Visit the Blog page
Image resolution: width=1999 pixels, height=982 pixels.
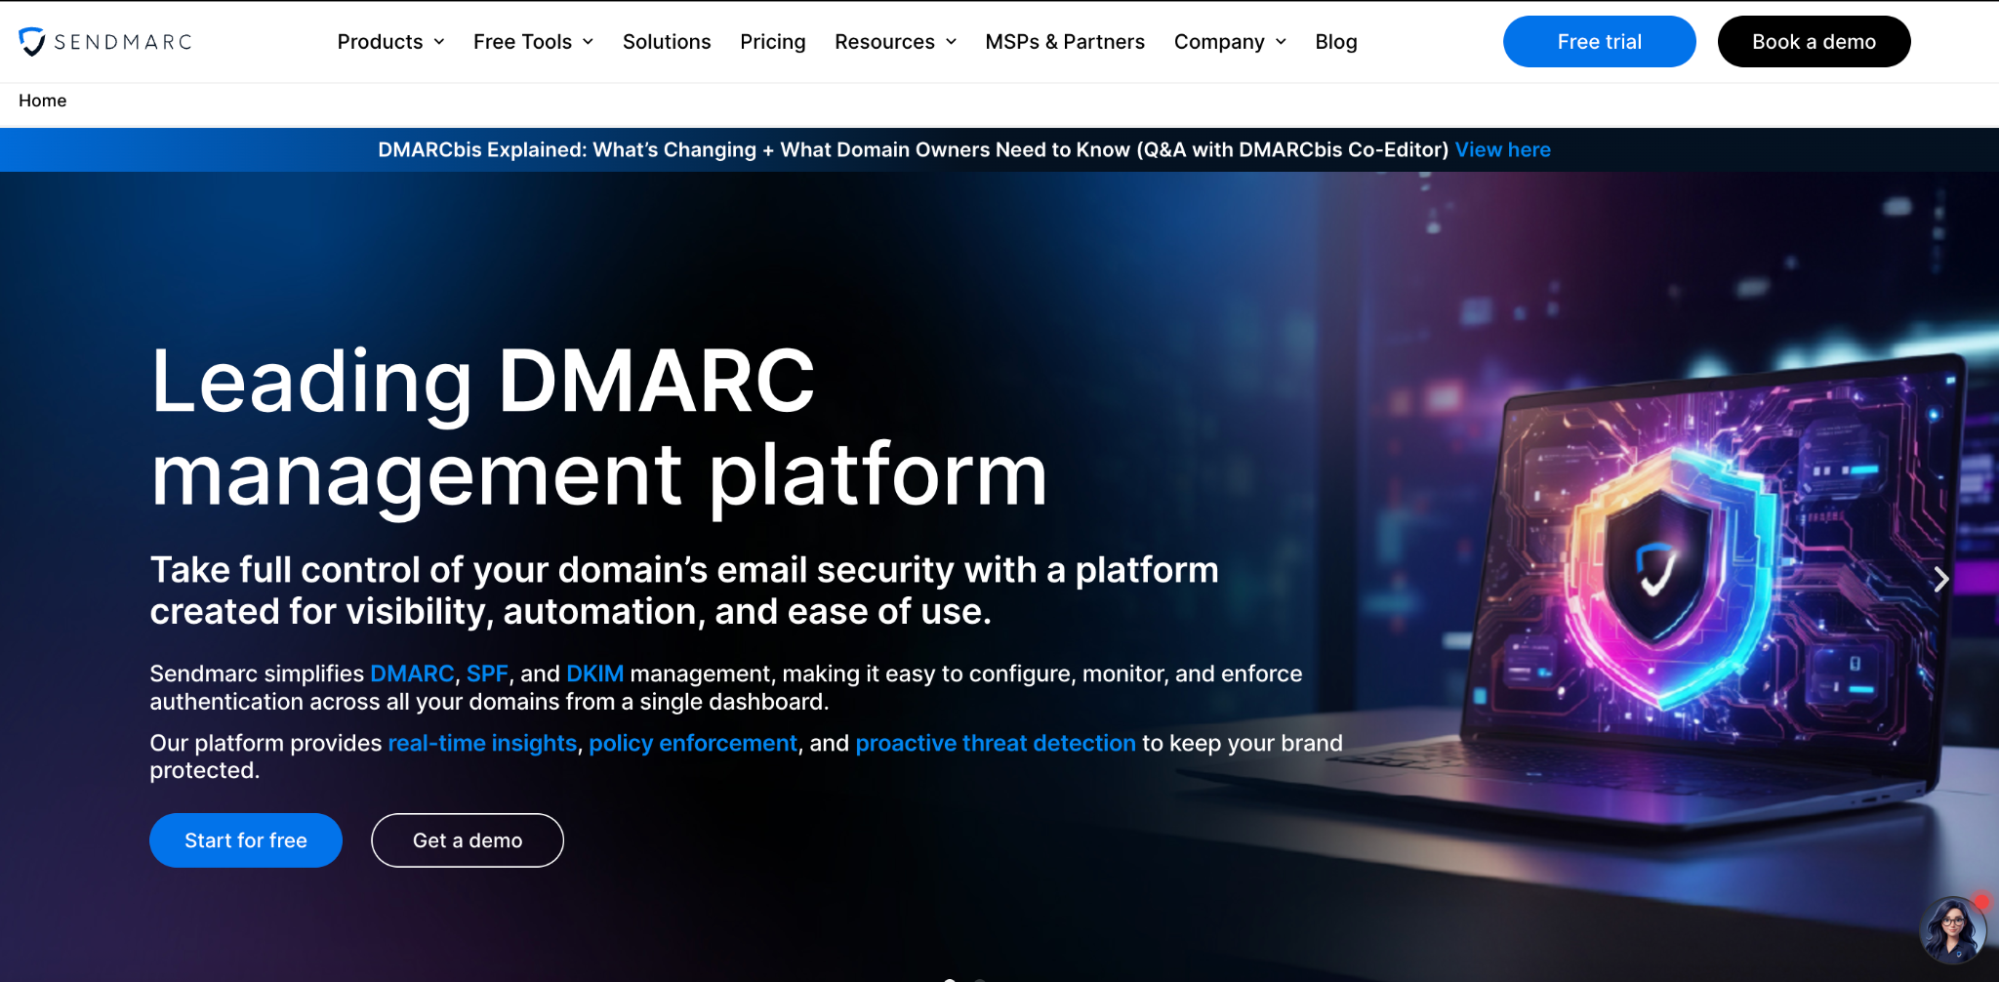(1335, 42)
